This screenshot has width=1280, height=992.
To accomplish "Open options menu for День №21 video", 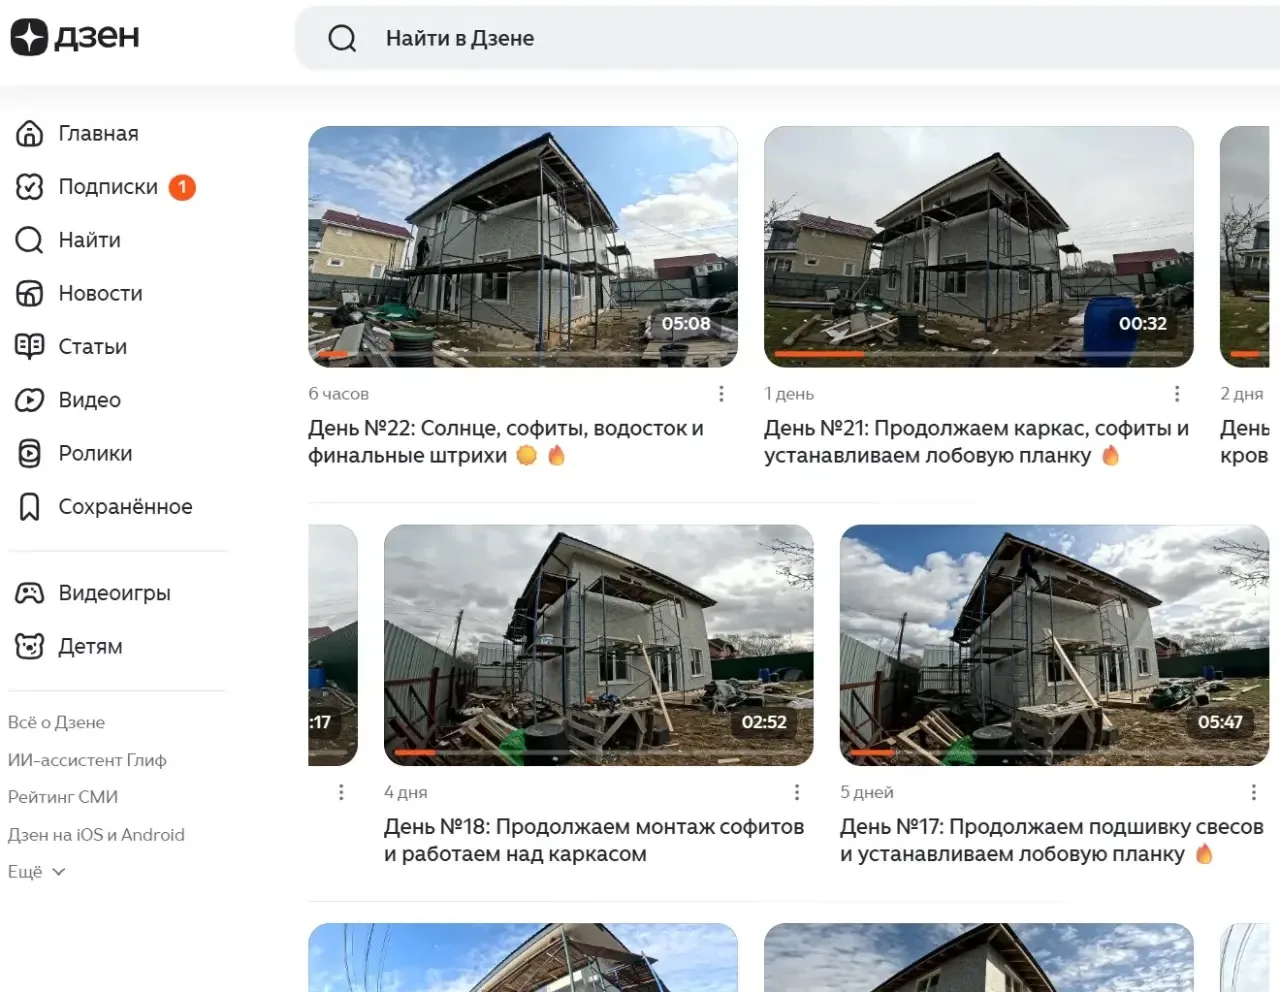I will [x=1177, y=394].
